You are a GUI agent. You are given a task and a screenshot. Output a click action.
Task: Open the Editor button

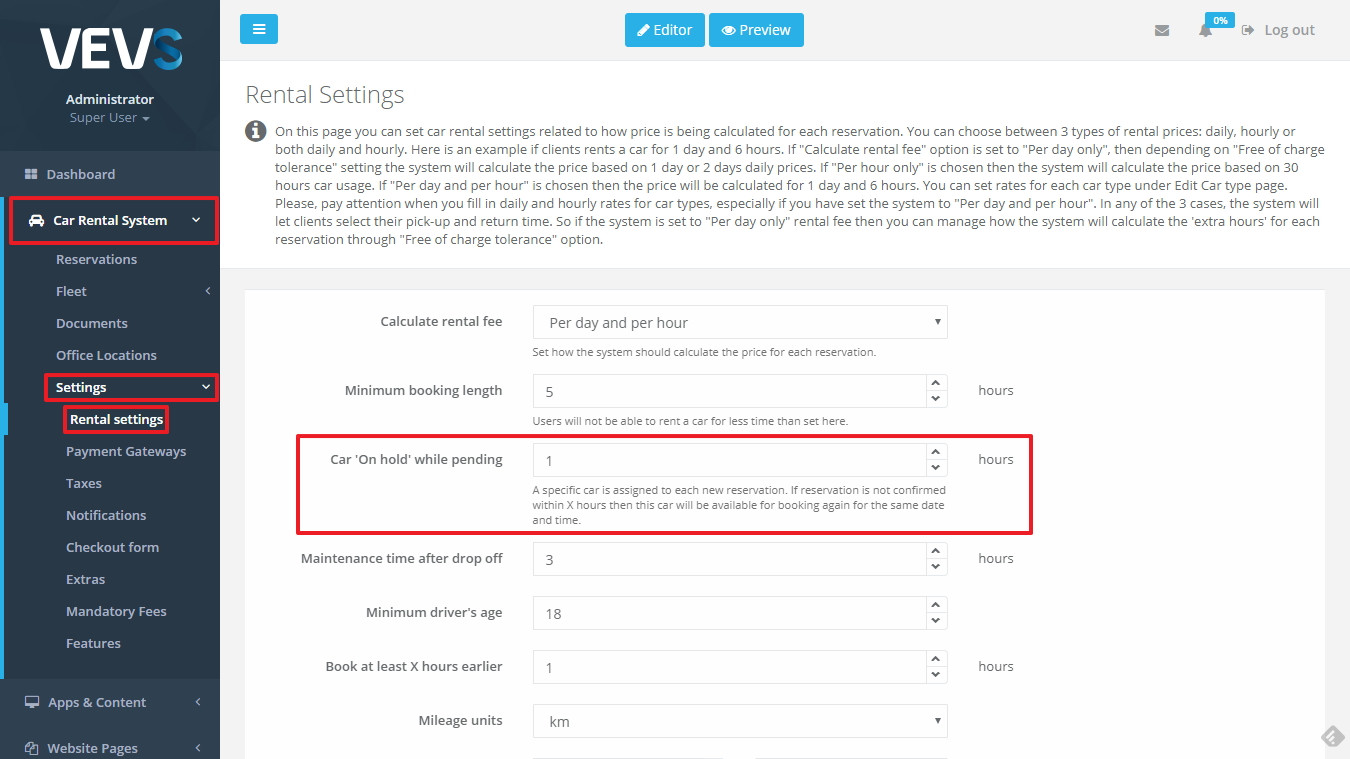pyautogui.click(x=665, y=30)
